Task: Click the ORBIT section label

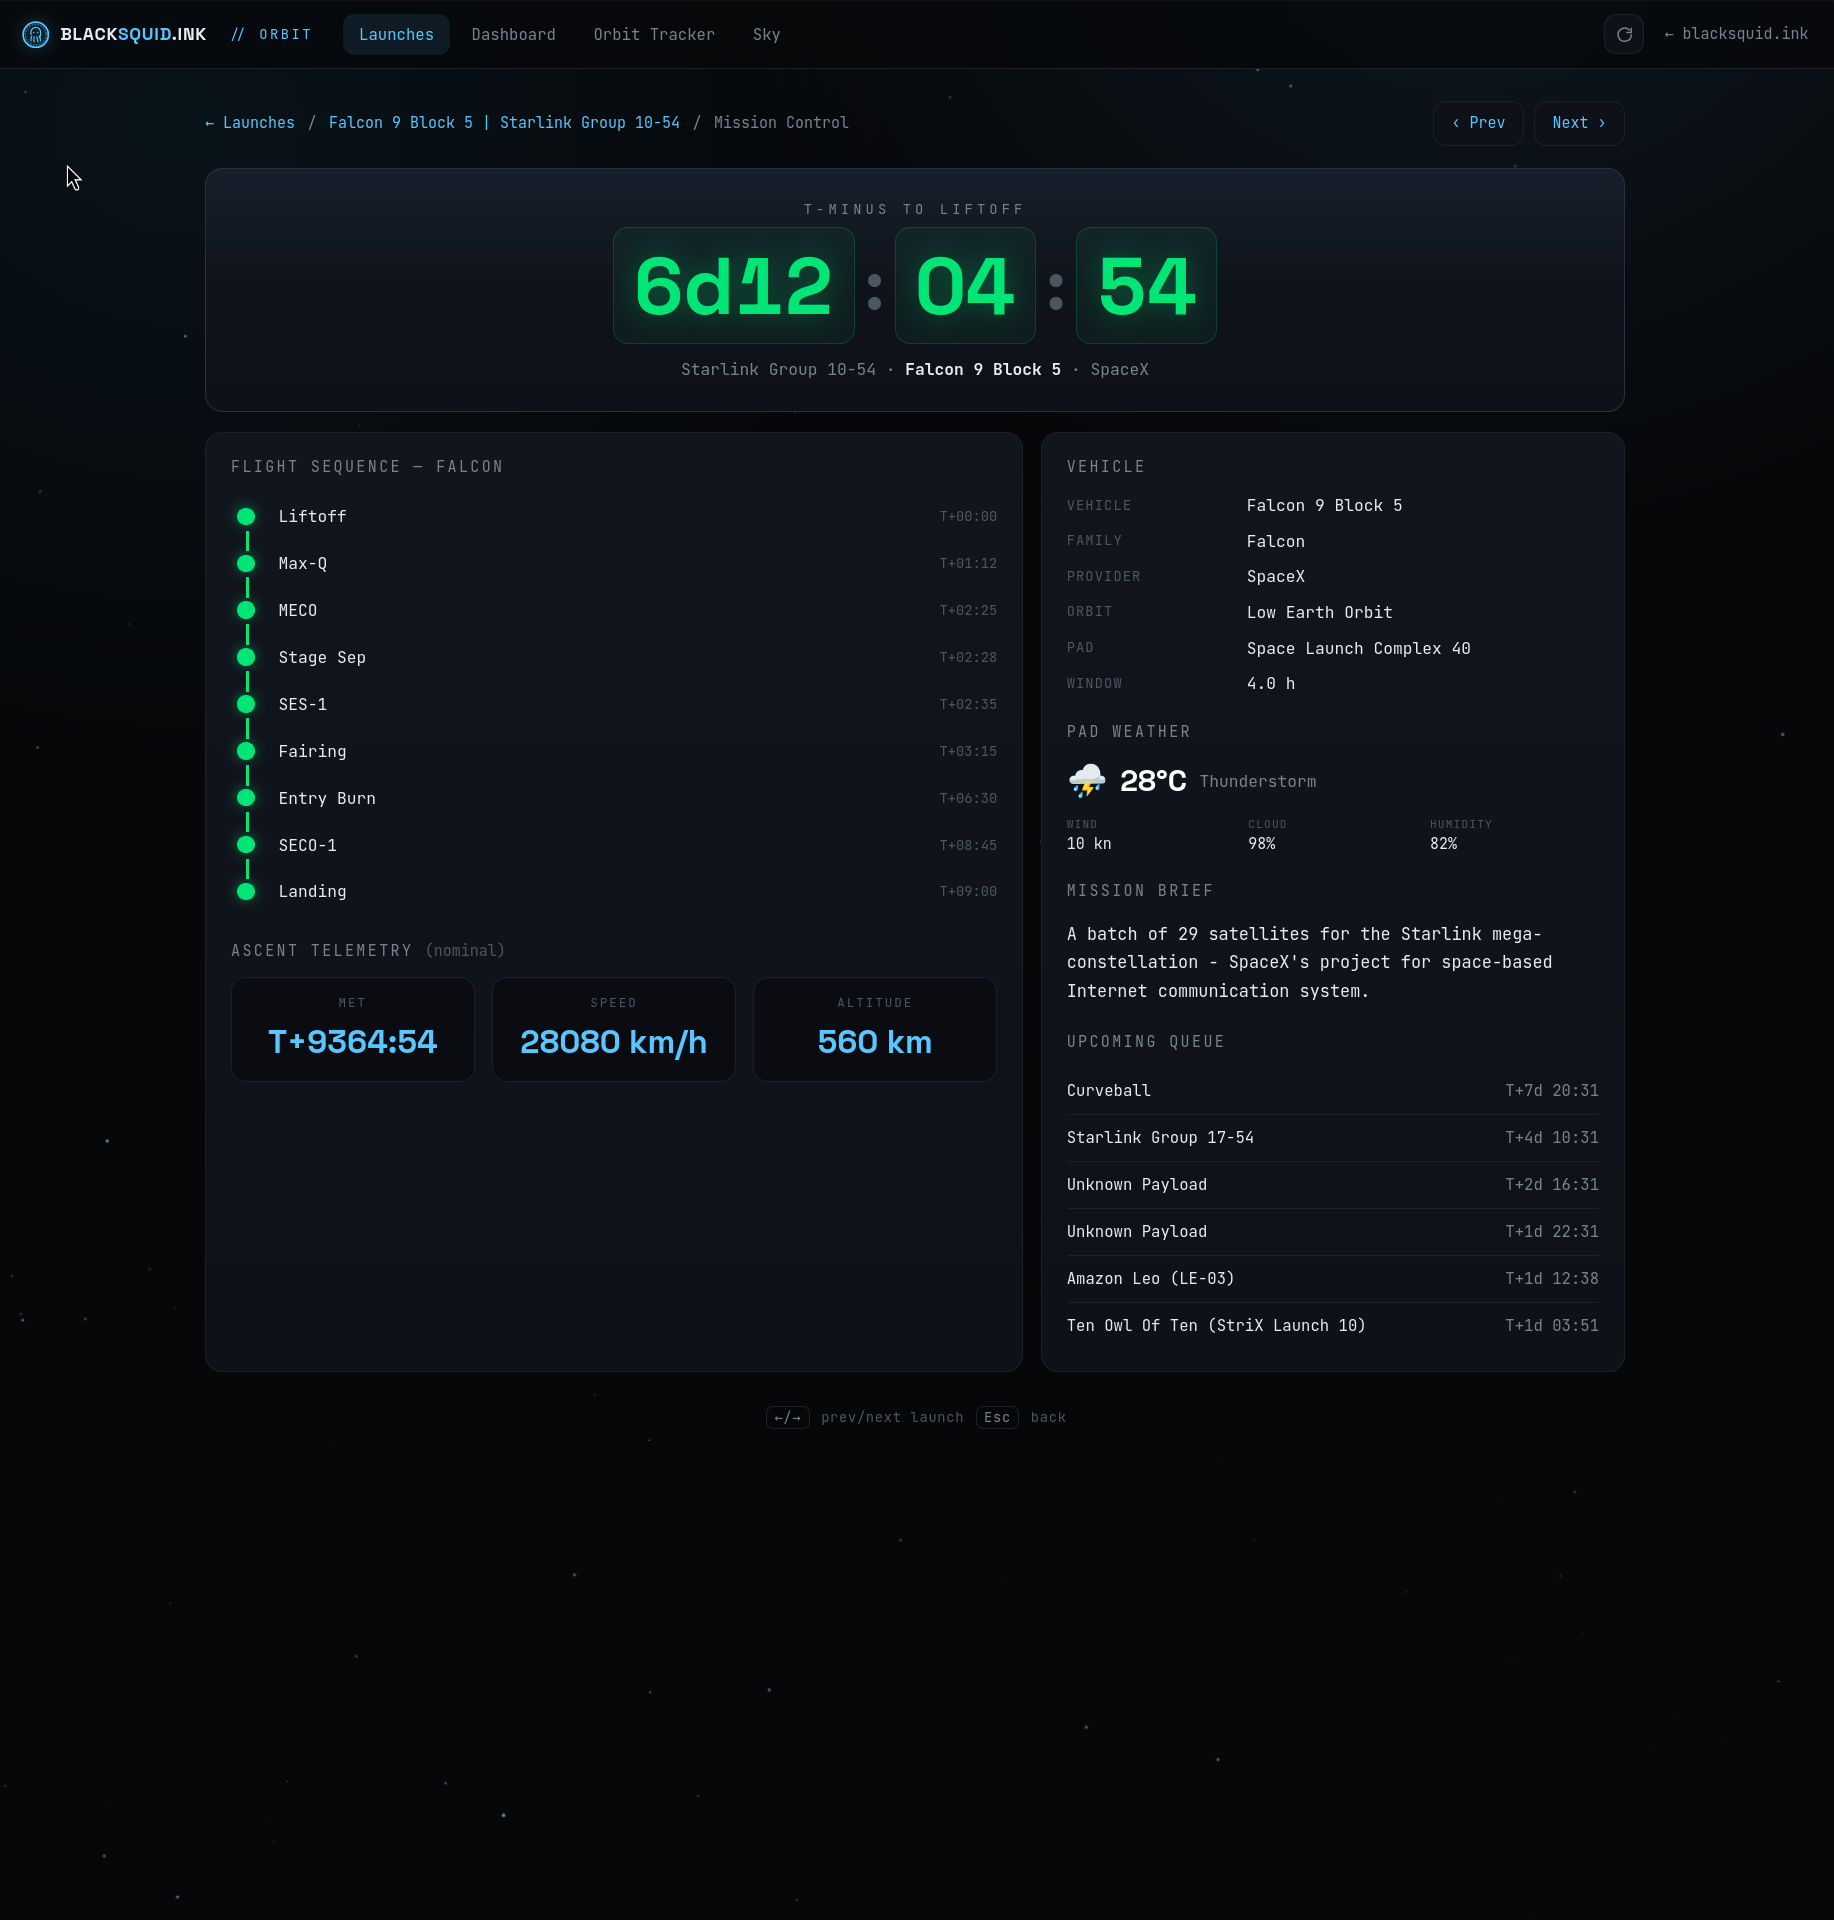Action: coord(285,35)
